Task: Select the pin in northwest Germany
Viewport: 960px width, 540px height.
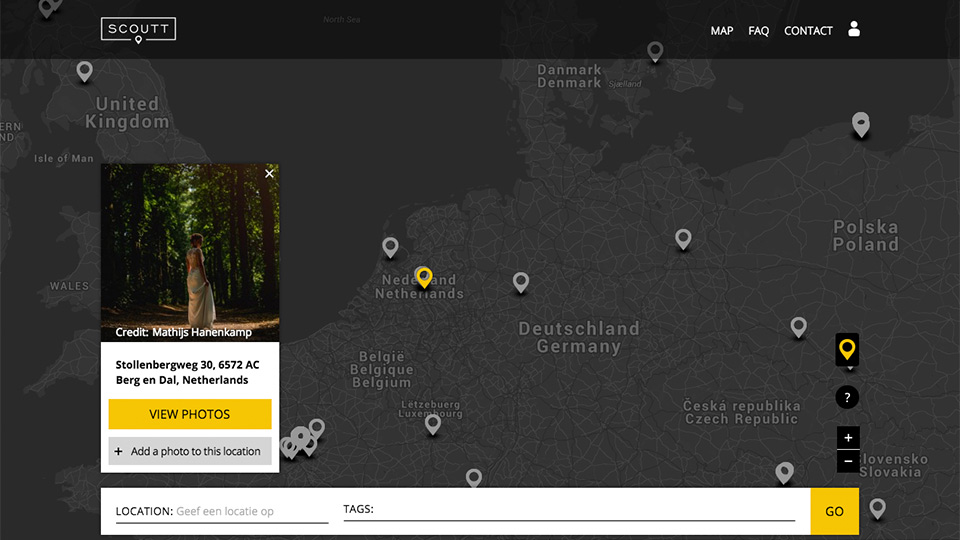Action: point(520,282)
